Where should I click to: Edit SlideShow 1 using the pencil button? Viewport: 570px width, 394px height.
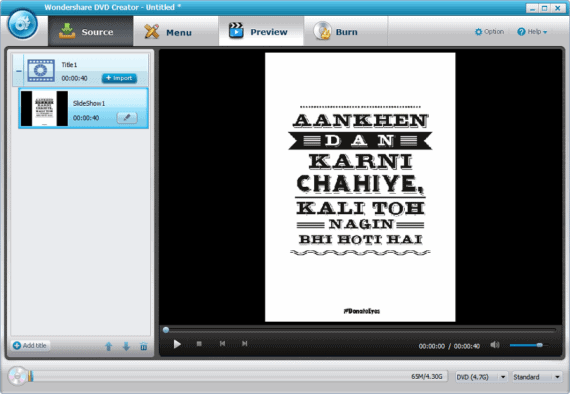click(127, 118)
